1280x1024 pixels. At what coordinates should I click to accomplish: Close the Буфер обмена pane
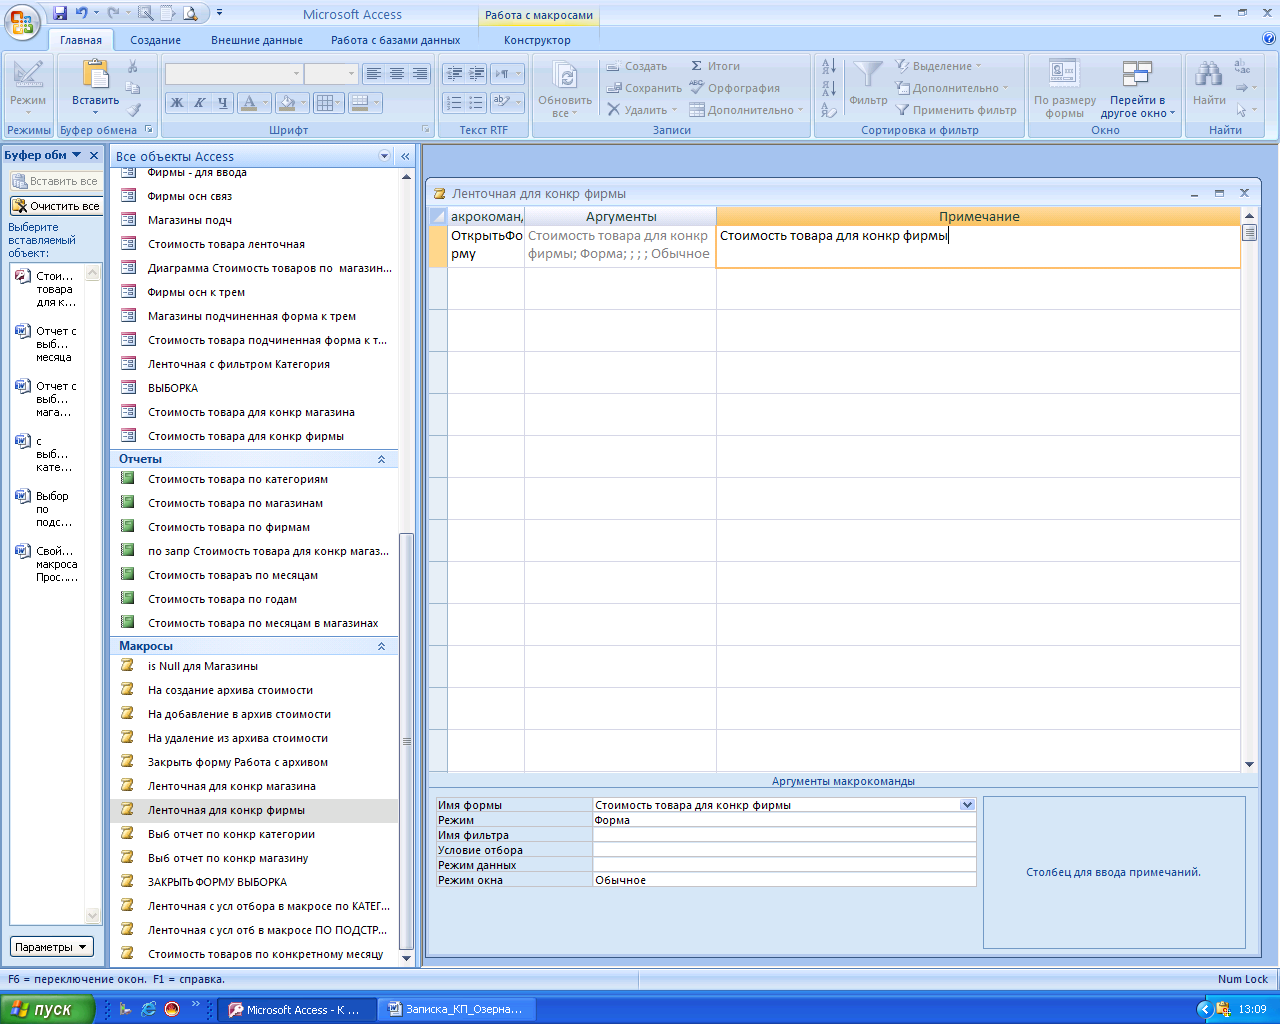tap(94, 155)
